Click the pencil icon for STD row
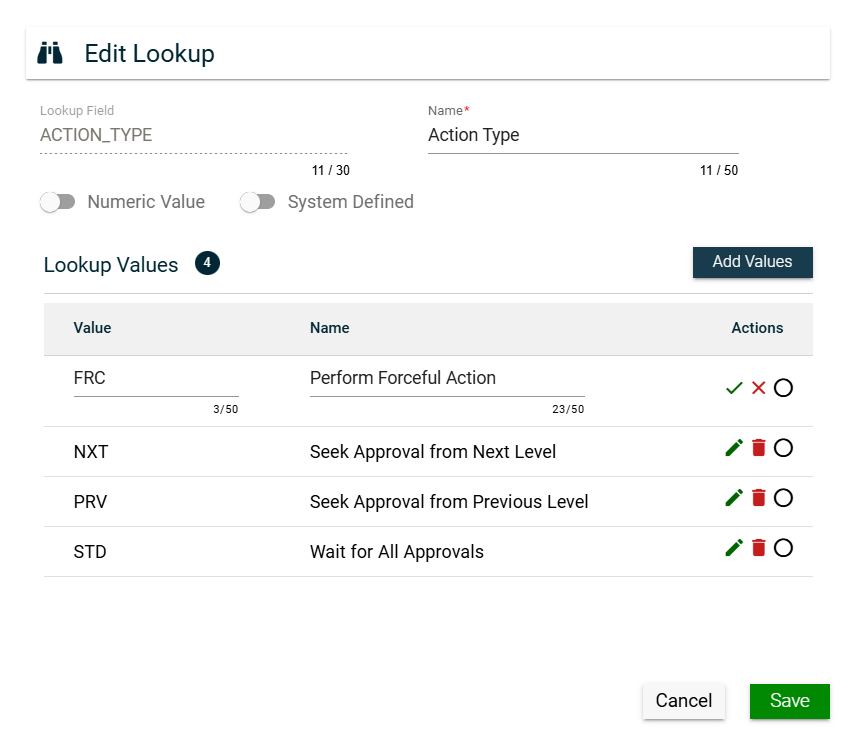Image resolution: width=856 pixels, height=736 pixels. tap(734, 548)
